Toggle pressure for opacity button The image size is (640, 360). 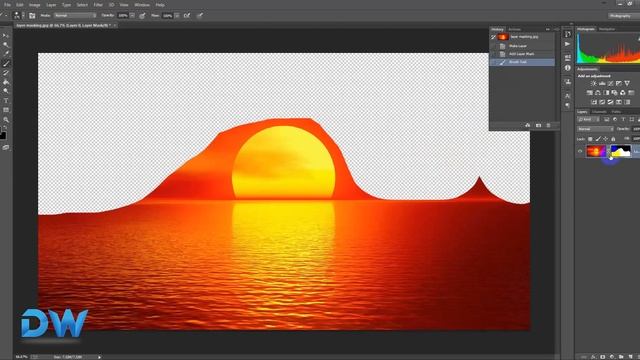(x=142, y=16)
